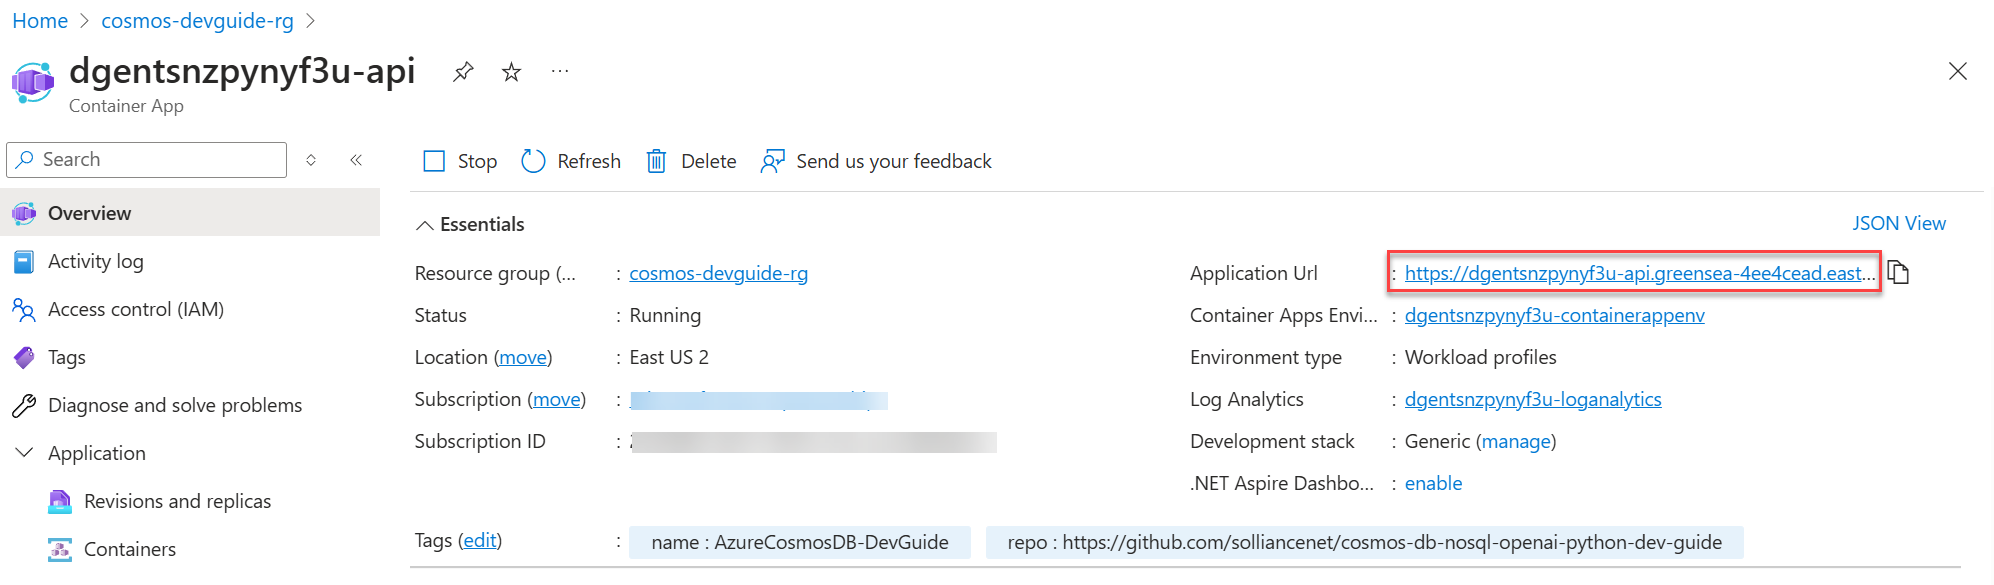
Task: Click the edit link beside Tags
Action: [480, 540]
